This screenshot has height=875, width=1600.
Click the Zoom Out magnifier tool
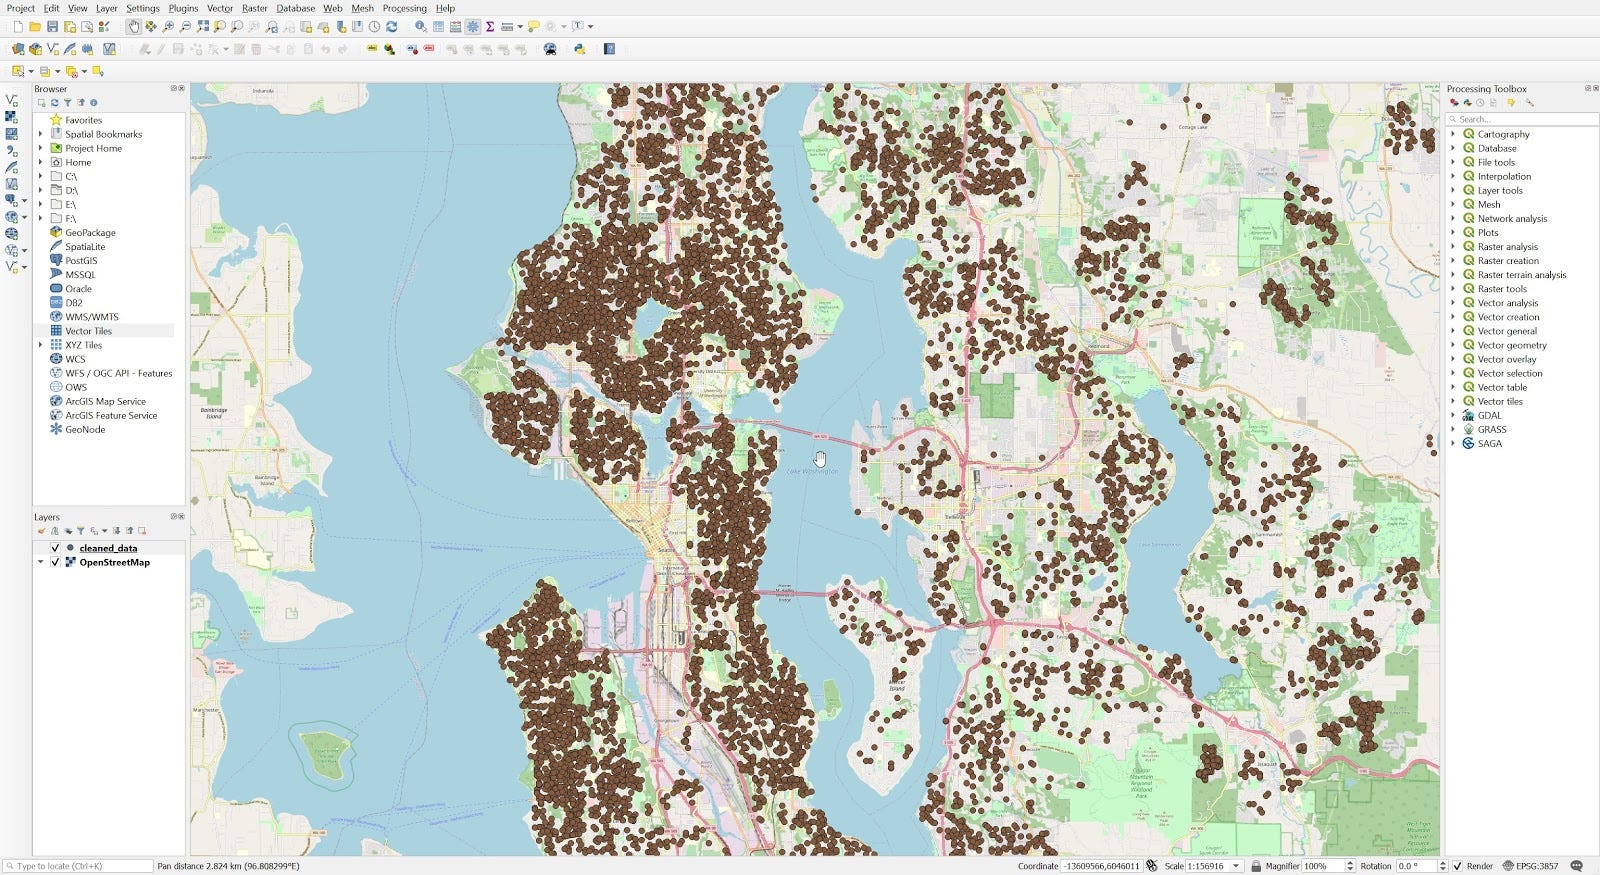click(185, 27)
